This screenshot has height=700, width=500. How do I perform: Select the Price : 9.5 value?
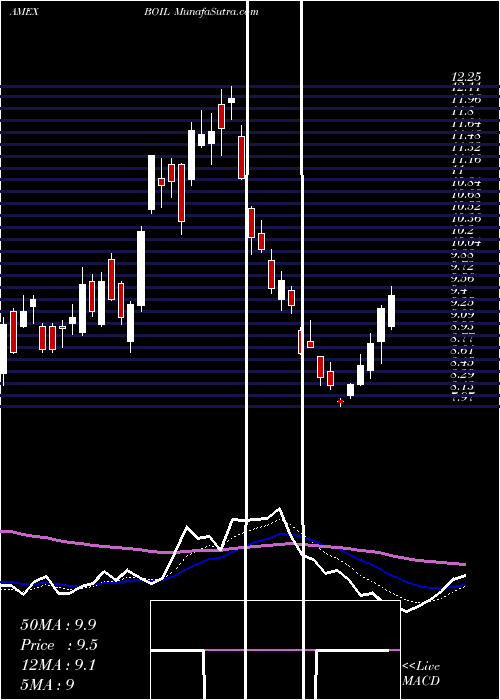(x=59, y=645)
